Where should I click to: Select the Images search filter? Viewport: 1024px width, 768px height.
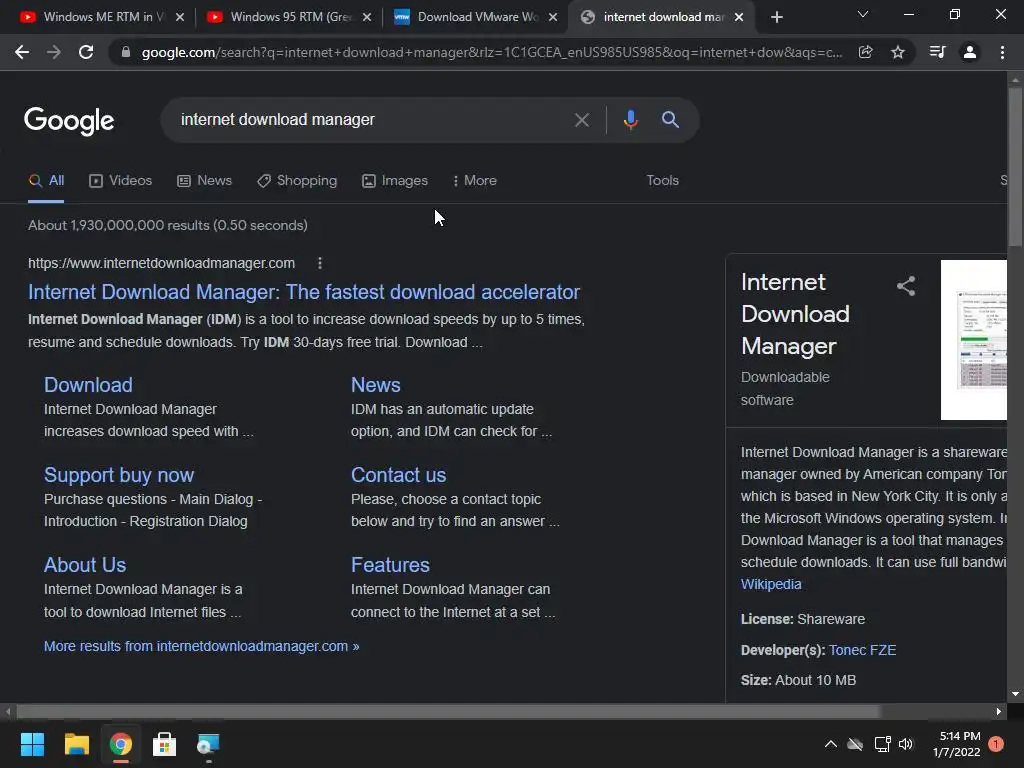(395, 181)
